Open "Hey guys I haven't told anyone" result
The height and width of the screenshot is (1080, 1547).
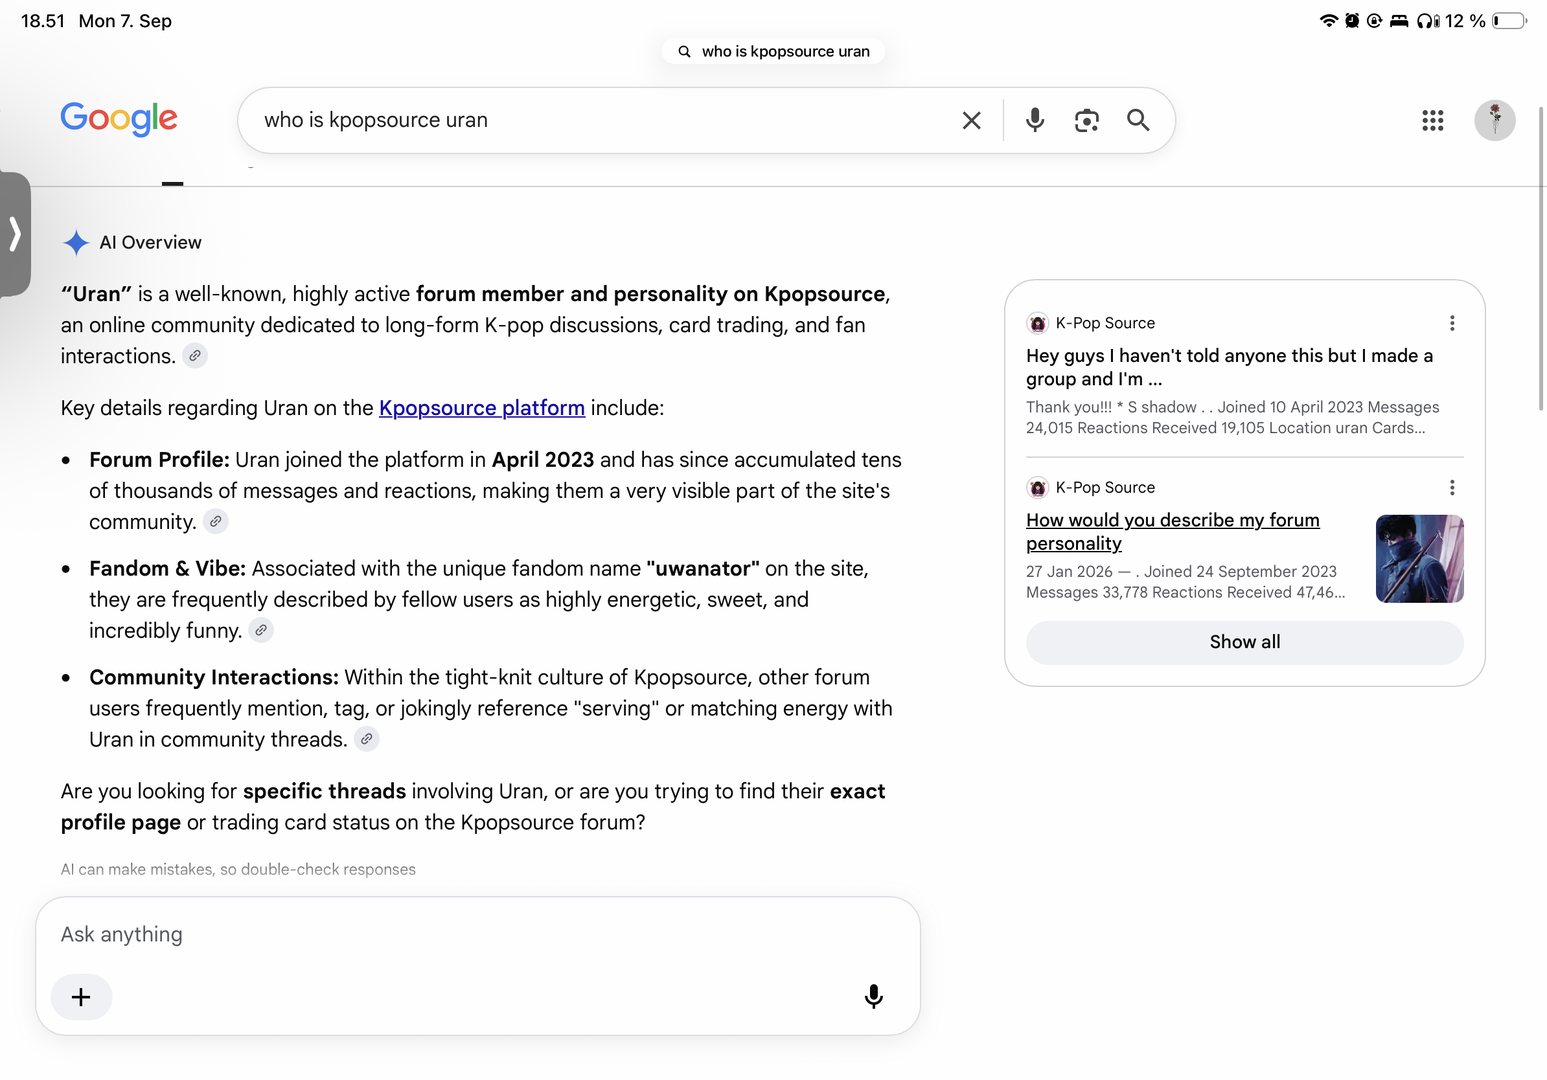[x=1229, y=367]
